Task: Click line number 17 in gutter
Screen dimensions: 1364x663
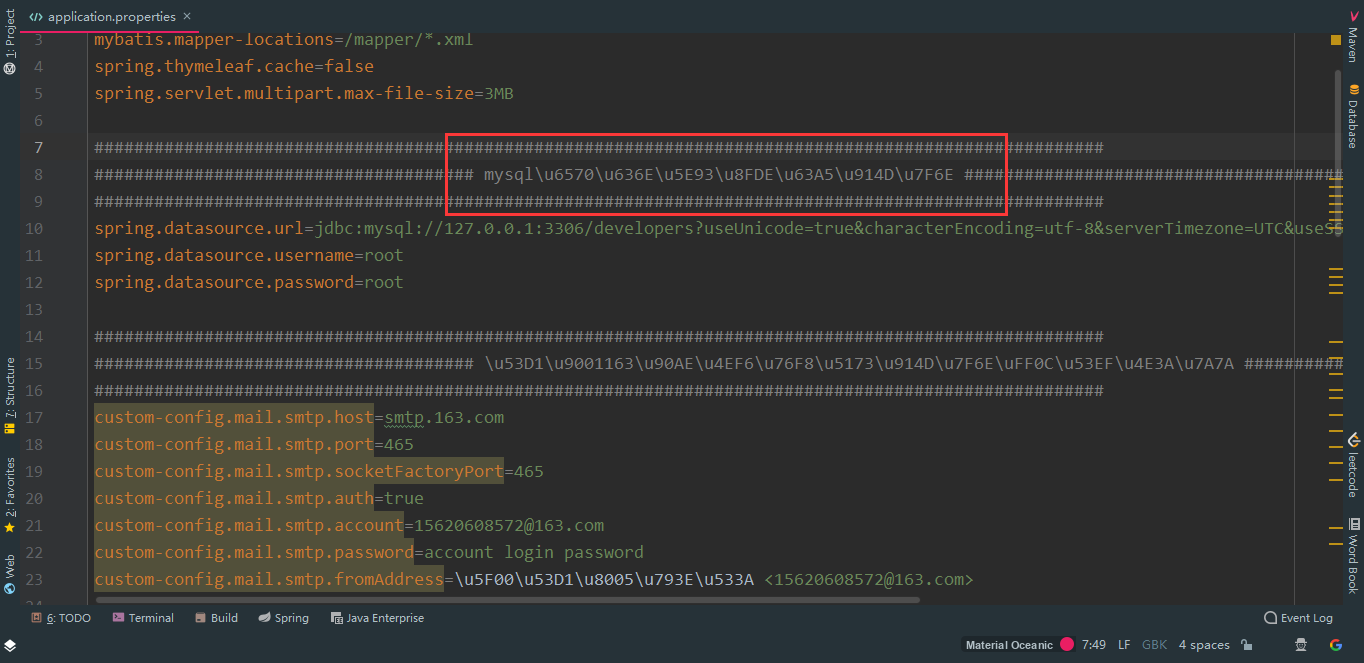Action: pyautogui.click(x=33, y=417)
